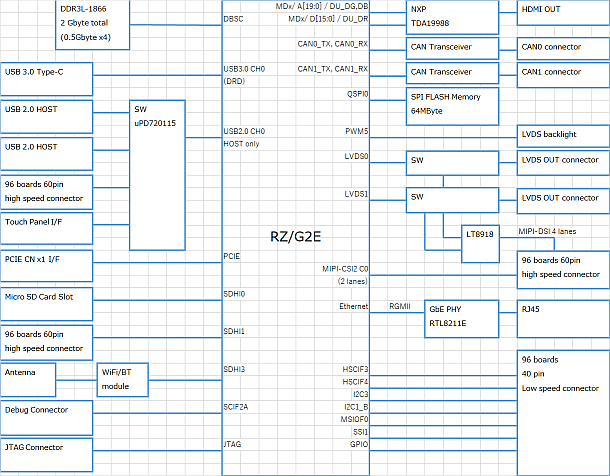This screenshot has height=476, width=610.
Task: Select the USB 3.0 Type-C block
Action: [x=48, y=72]
